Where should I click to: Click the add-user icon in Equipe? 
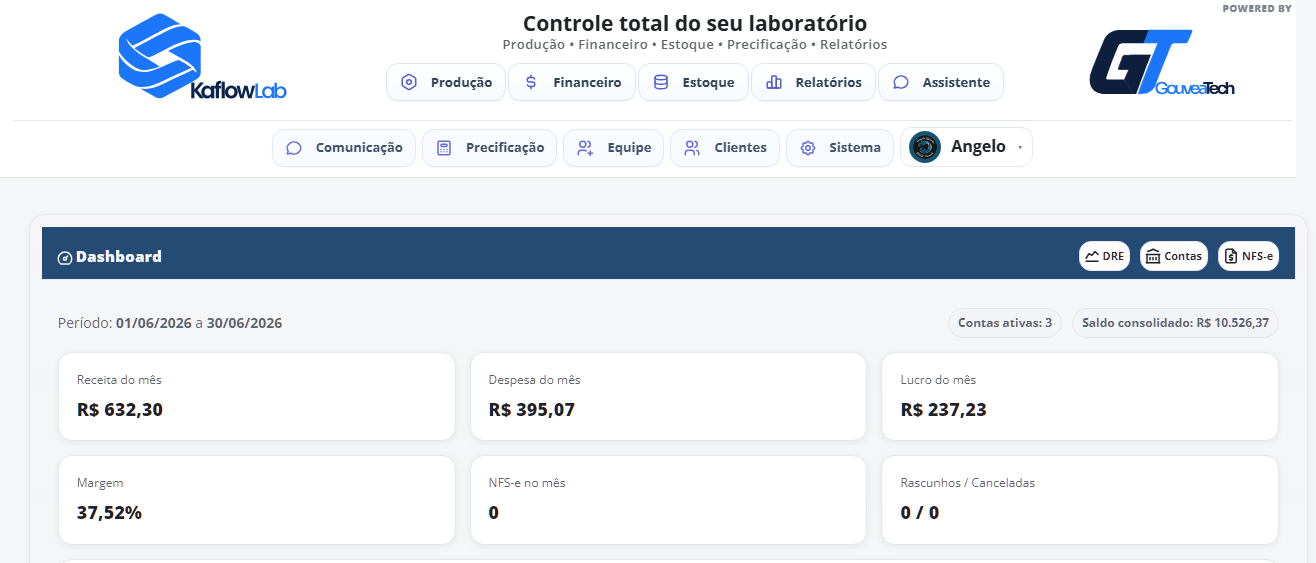click(x=585, y=148)
